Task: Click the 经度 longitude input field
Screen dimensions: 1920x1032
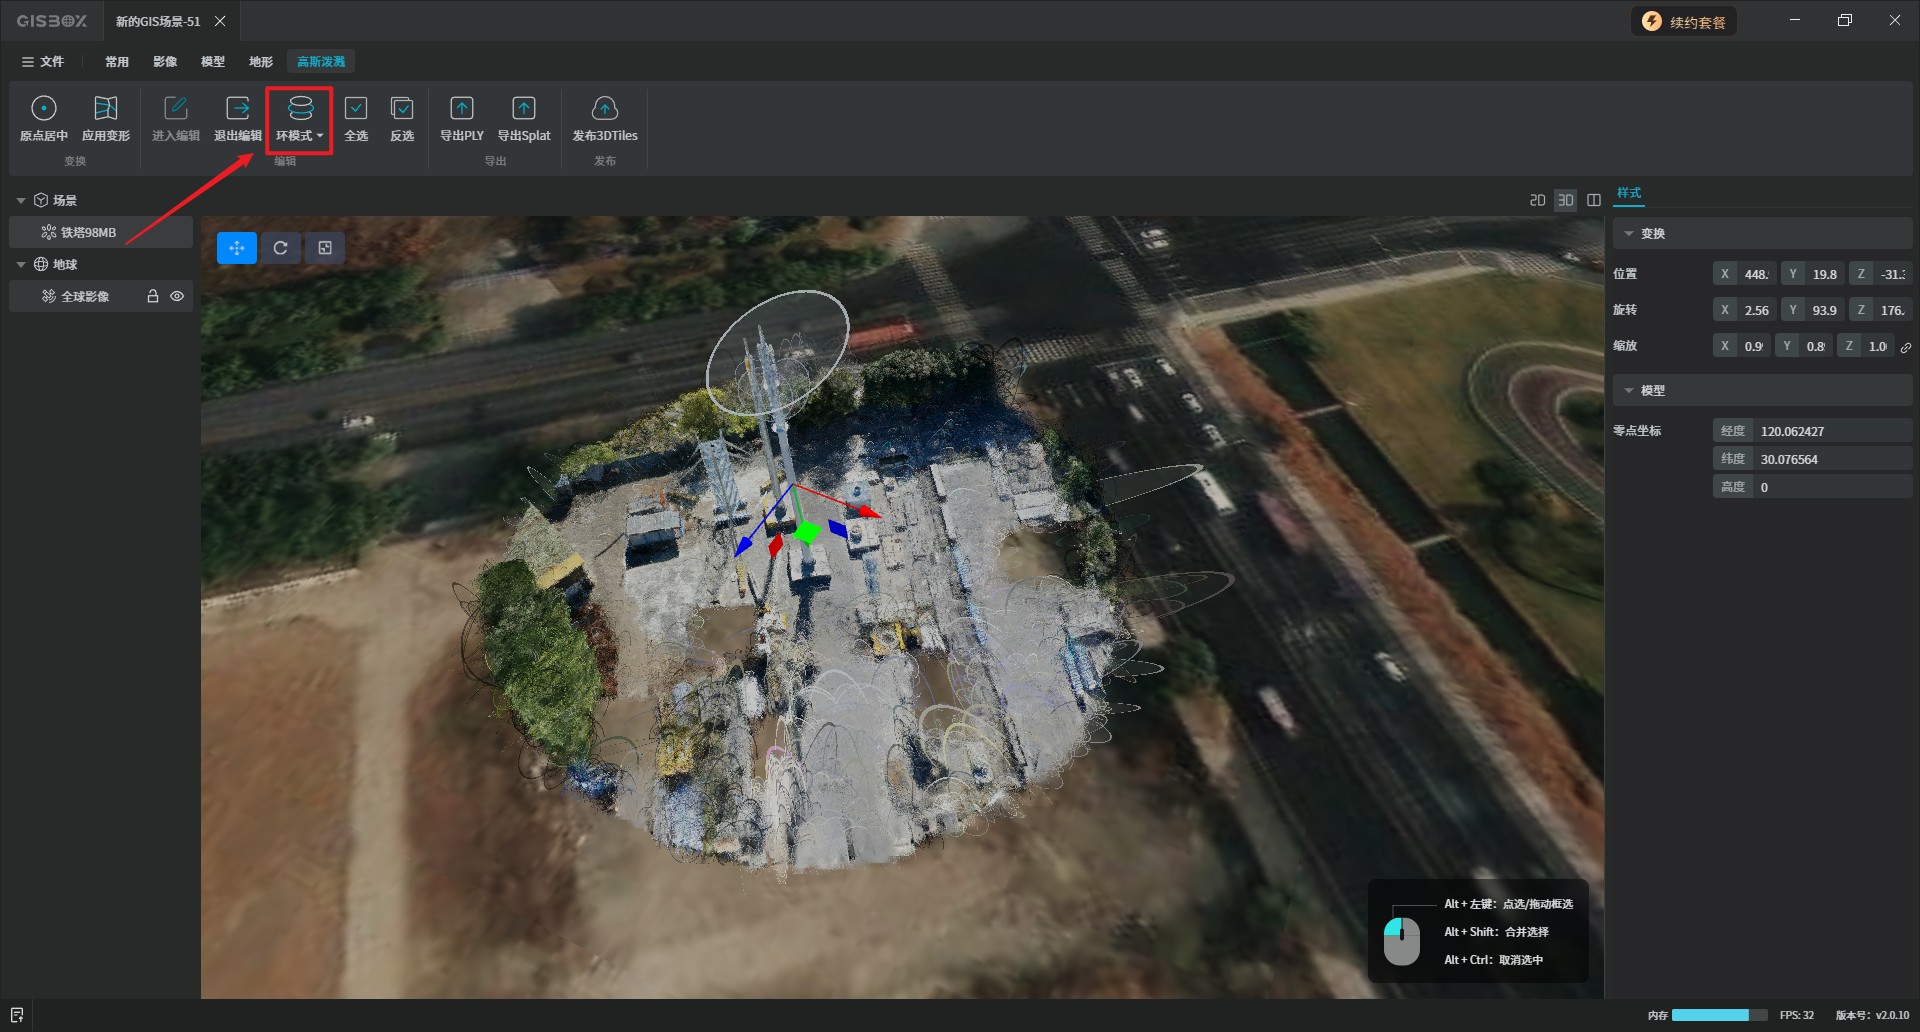Action: tap(1832, 431)
